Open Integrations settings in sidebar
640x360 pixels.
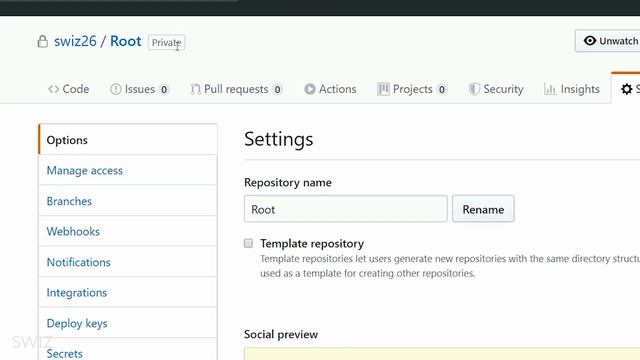point(128,293)
